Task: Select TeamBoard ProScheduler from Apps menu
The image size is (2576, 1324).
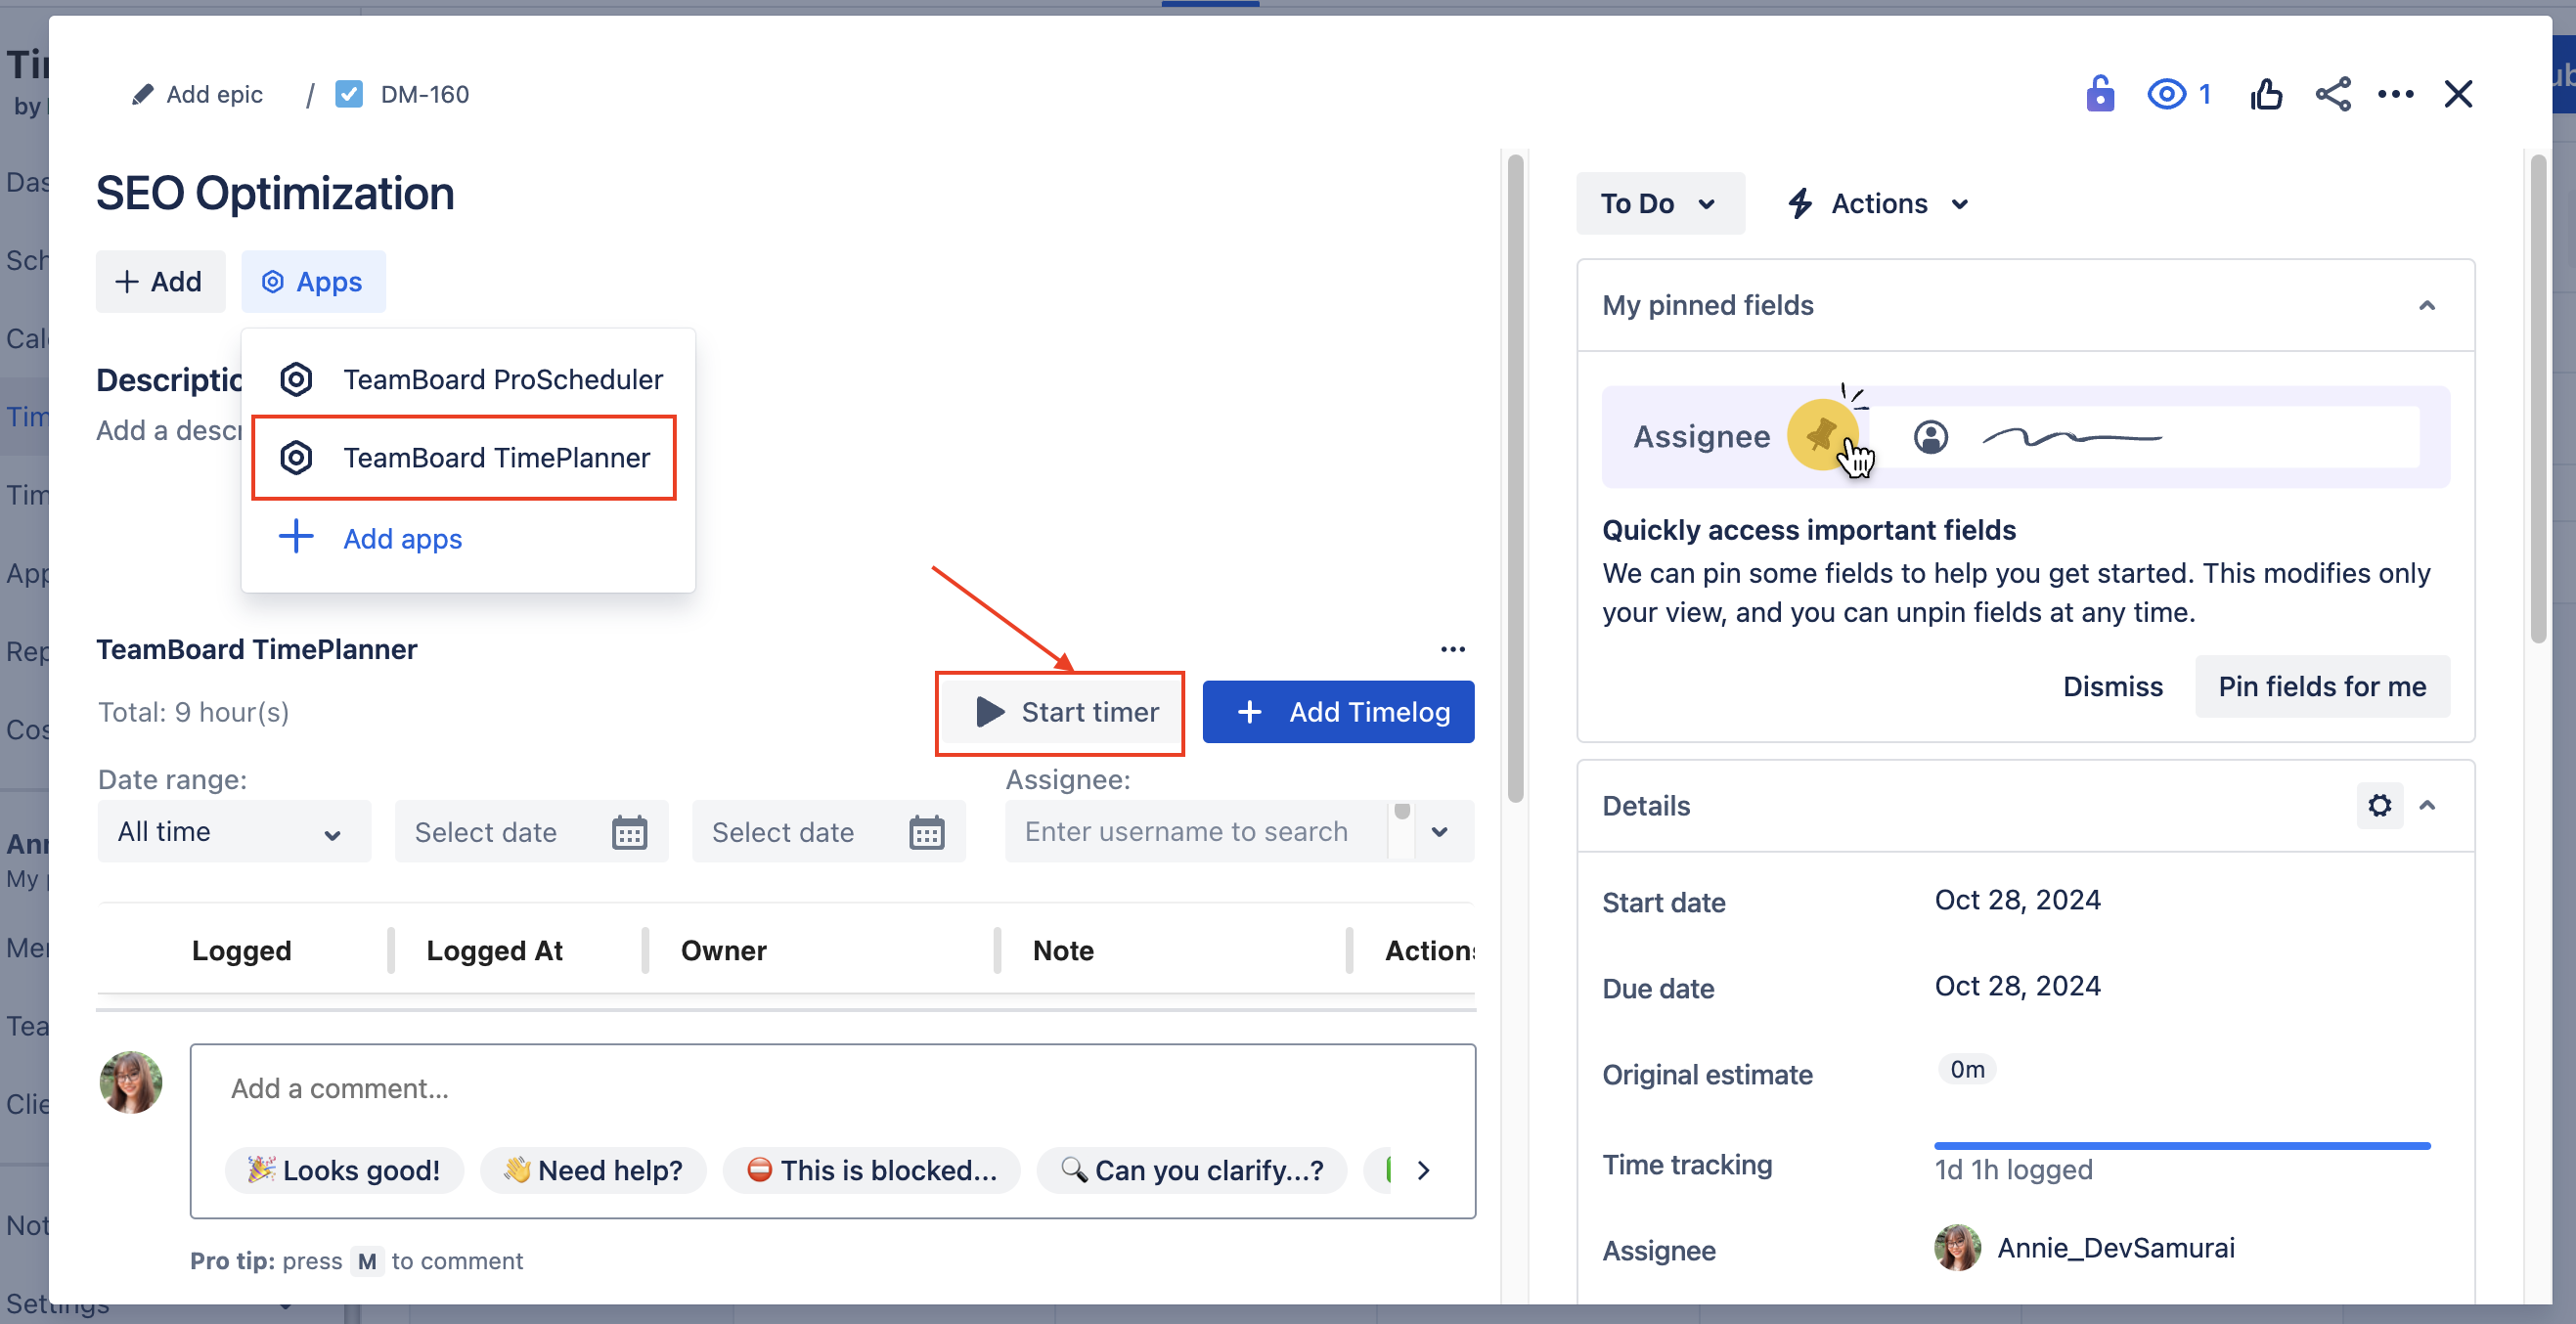Action: coord(470,379)
